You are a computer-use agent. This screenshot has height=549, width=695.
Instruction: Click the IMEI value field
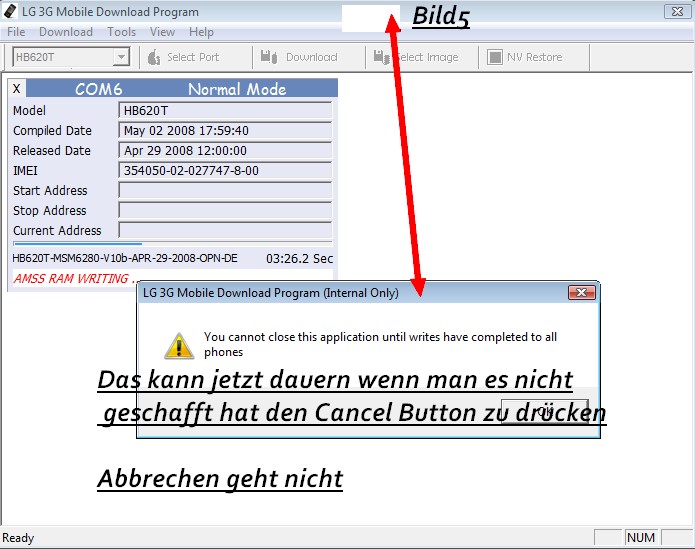click(x=225, y=170)
